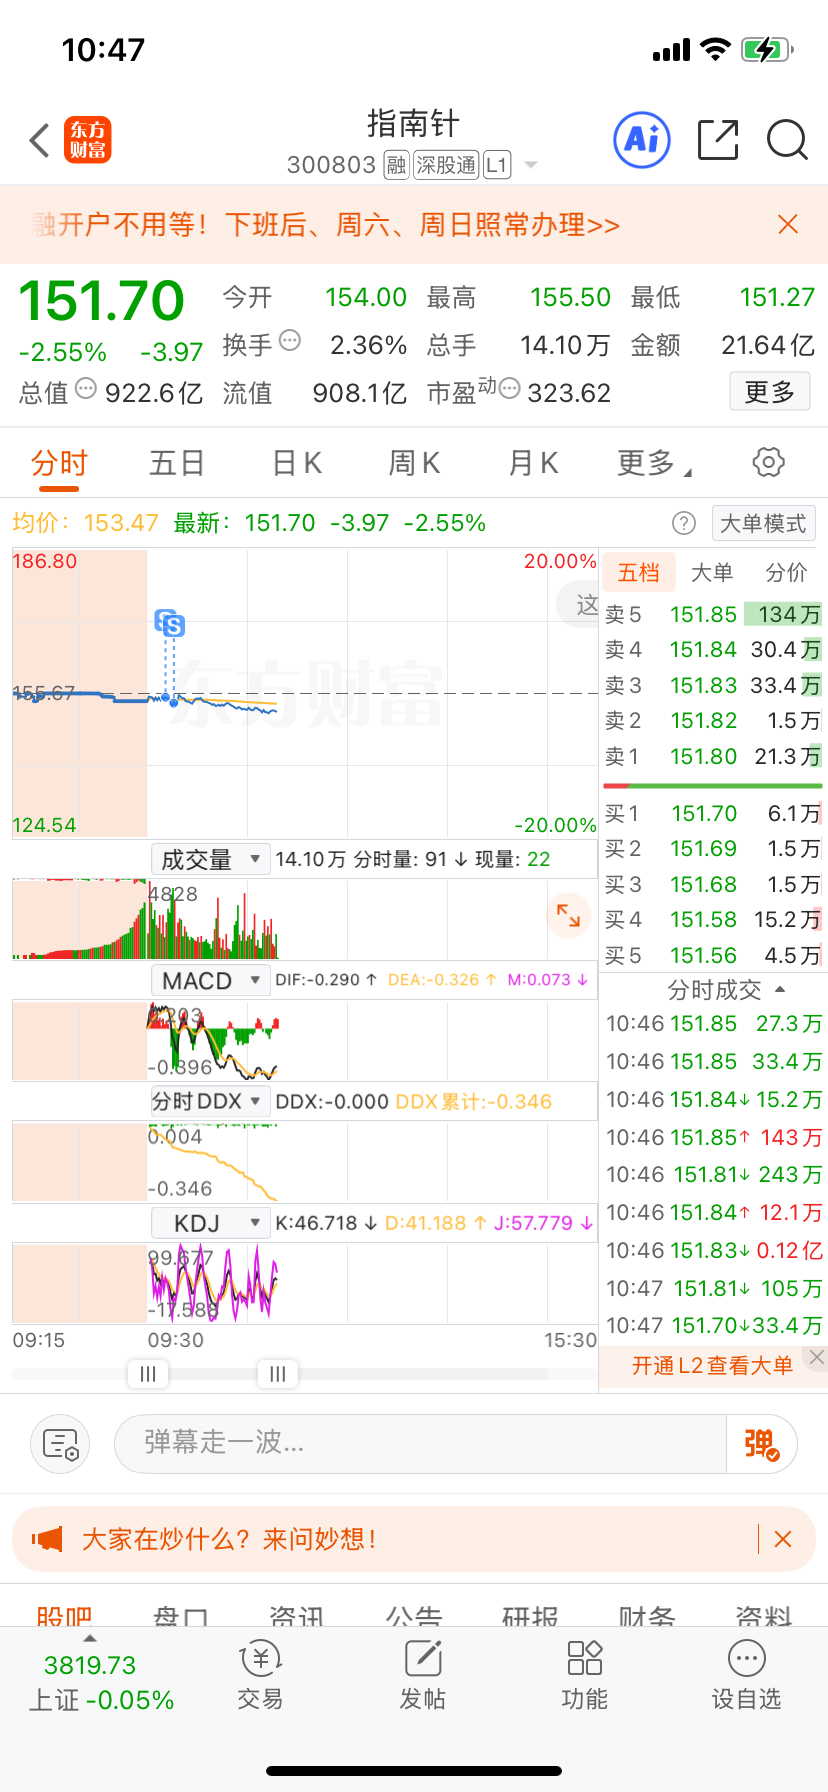Tap the 总值 info icon
The width and height of the screenshot is (828, 1792).
click(86, 388)
